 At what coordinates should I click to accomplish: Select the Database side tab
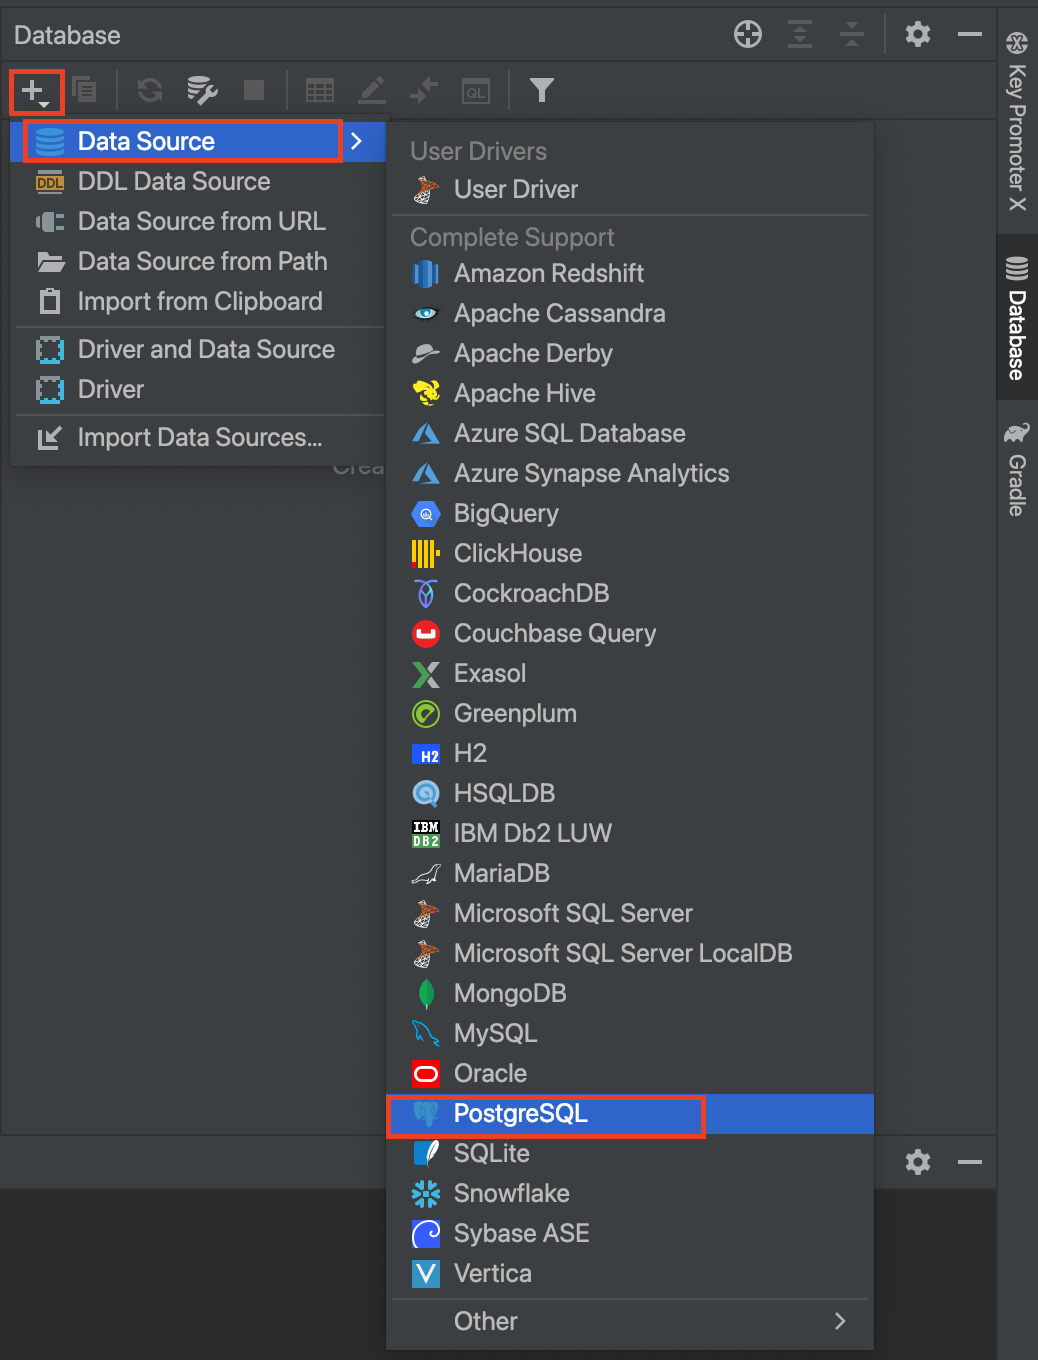1017,318
